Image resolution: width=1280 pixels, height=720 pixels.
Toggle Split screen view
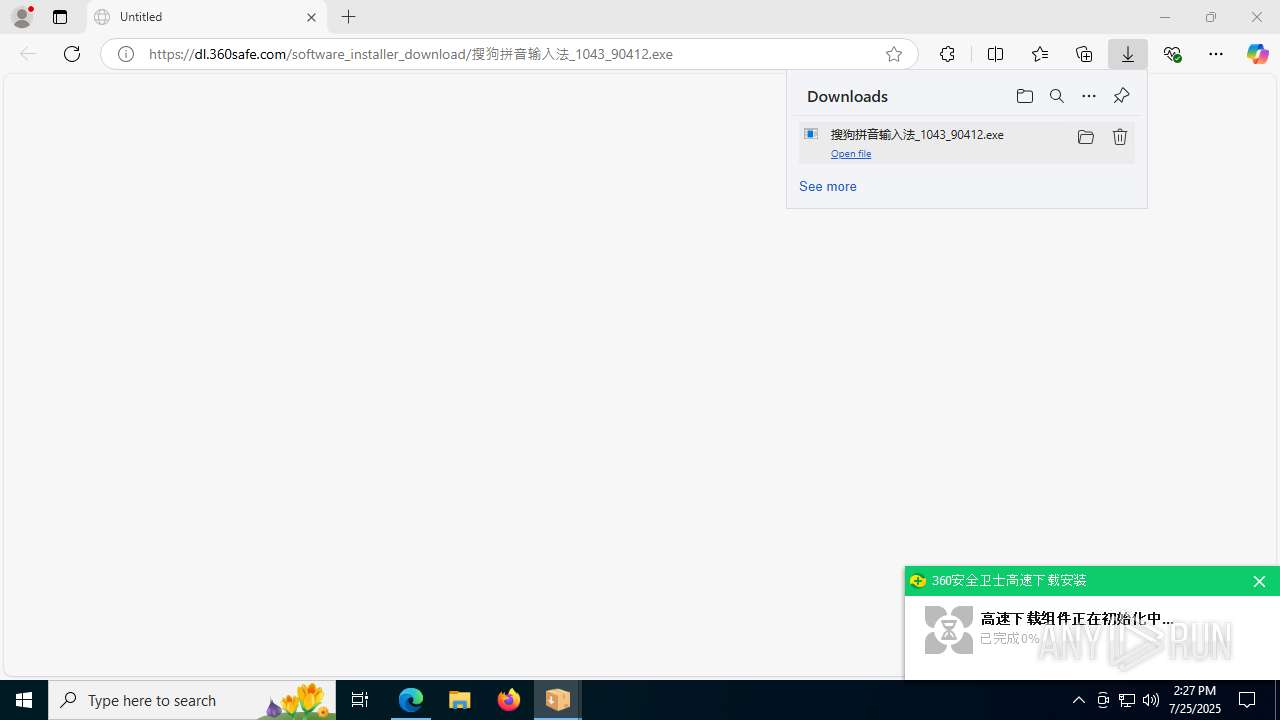coord(995,54)
